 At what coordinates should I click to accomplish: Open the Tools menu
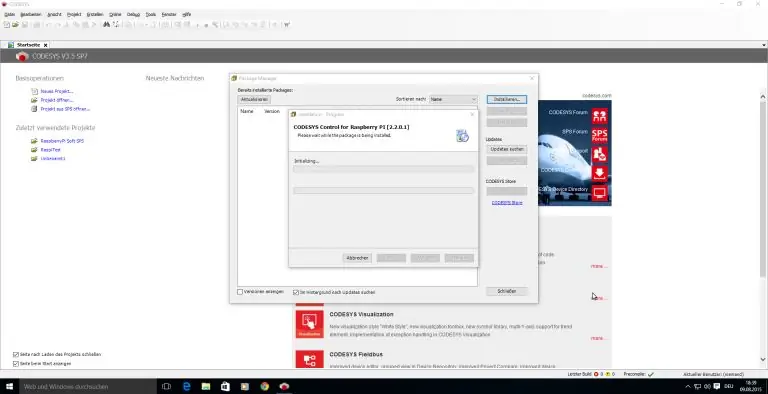pyautogui.click(x=151, y=14)
